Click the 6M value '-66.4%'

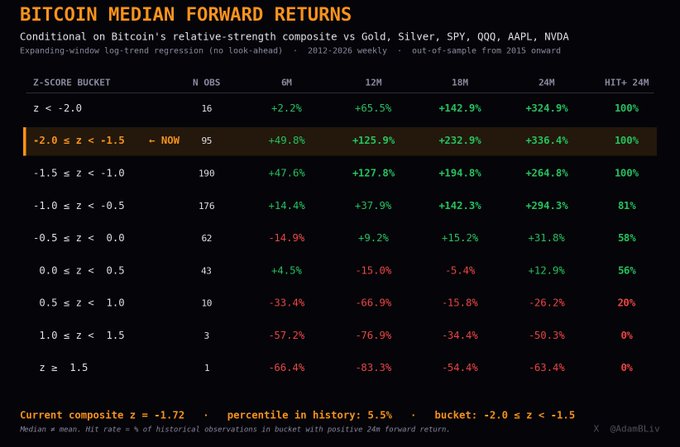[x=287, y=368]
